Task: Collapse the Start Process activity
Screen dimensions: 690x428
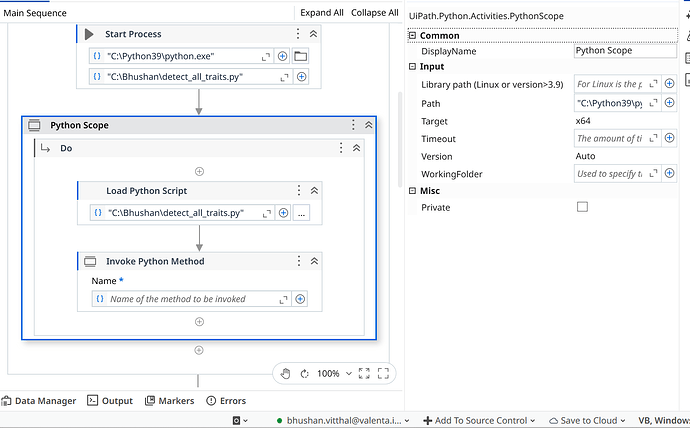Action: point(313,34)
